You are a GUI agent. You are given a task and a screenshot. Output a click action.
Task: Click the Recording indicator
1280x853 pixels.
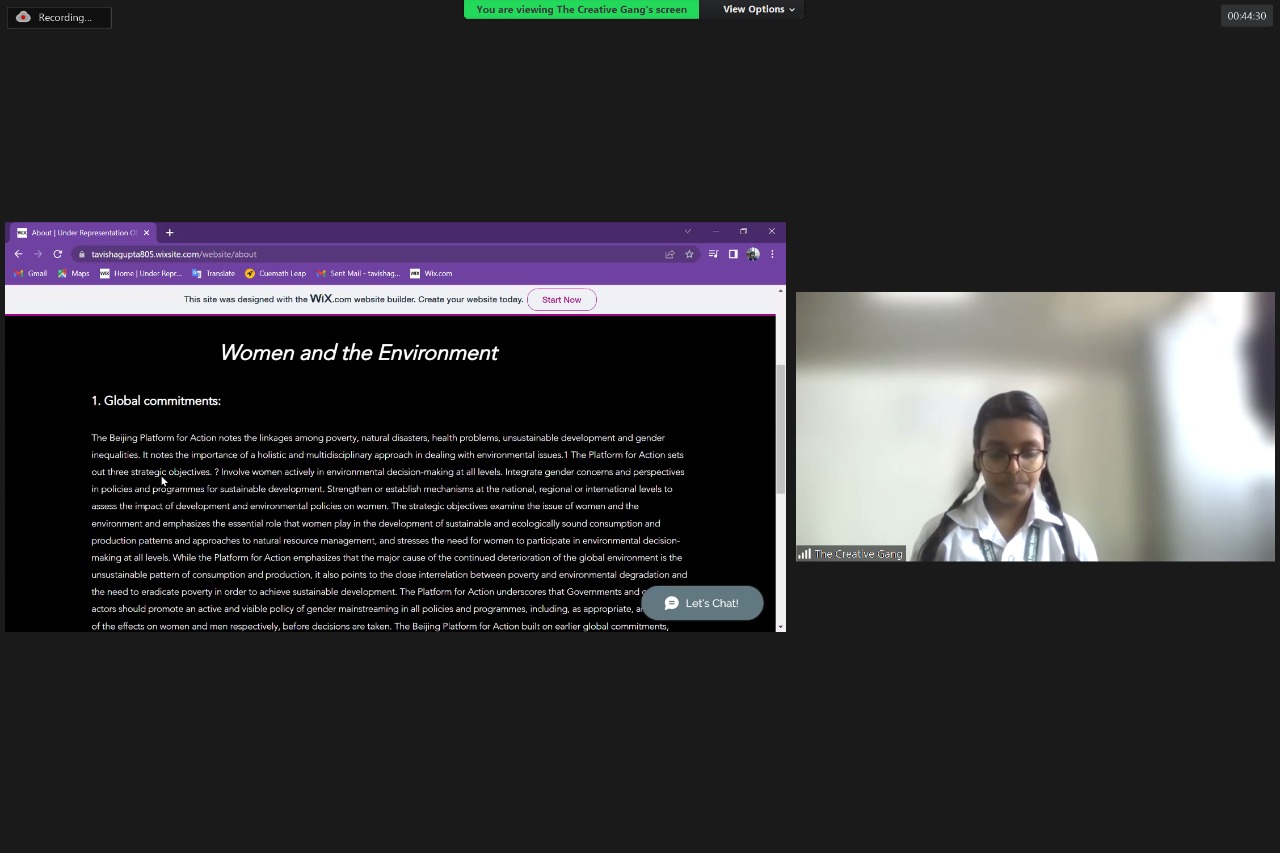58,17
